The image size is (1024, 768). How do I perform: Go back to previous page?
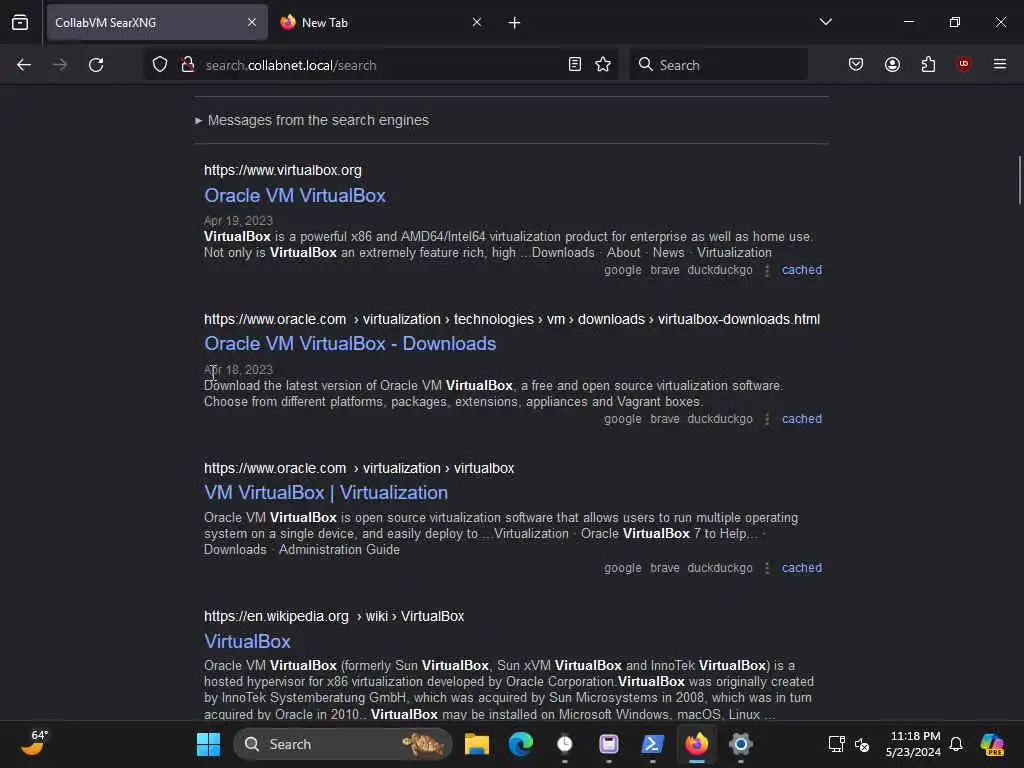24,65
